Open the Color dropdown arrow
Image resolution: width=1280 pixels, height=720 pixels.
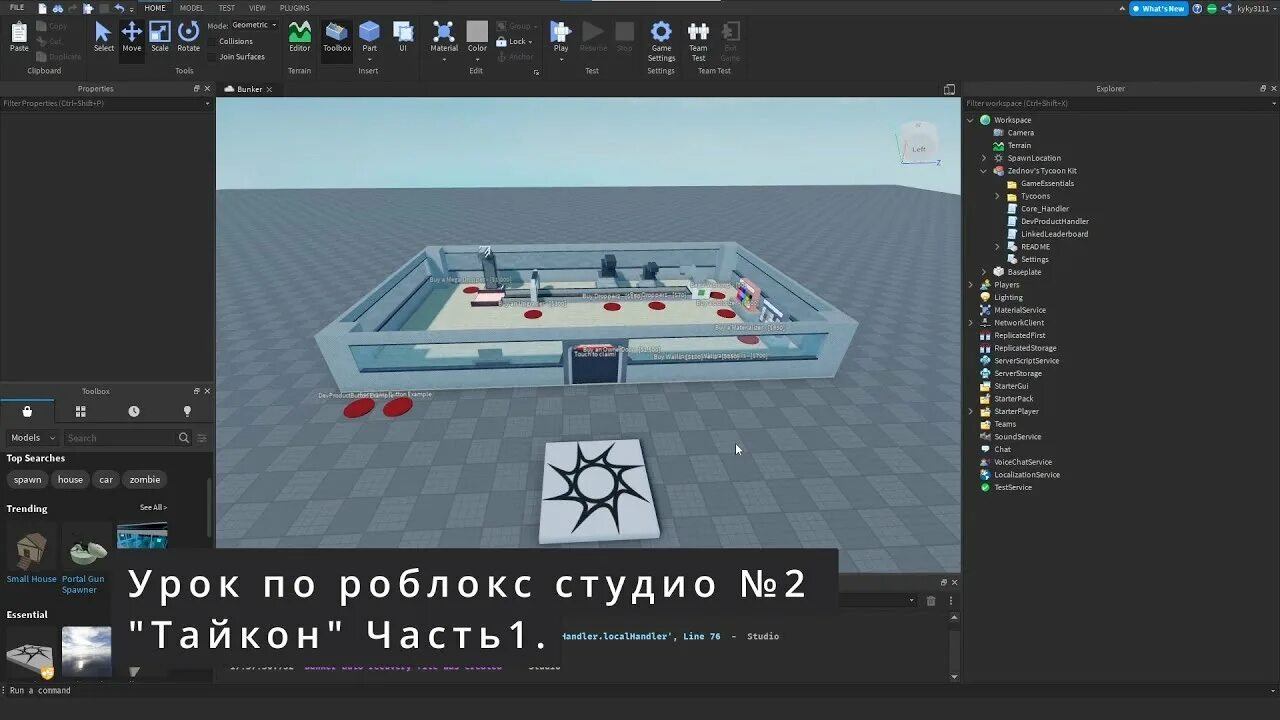[477, 58]
